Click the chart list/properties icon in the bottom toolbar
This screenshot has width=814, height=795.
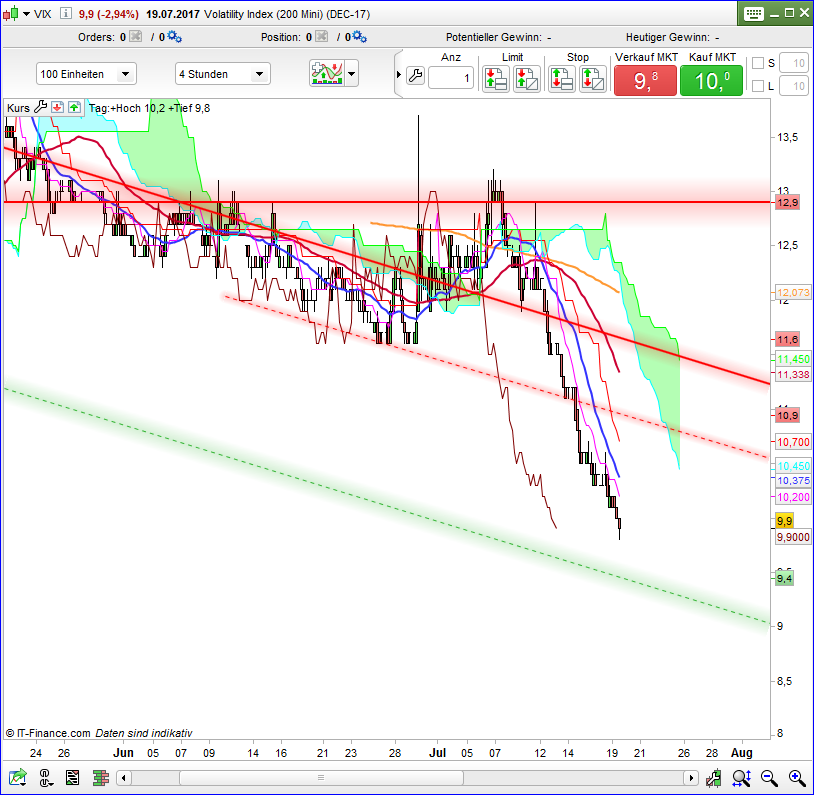[x=73, y=778]
